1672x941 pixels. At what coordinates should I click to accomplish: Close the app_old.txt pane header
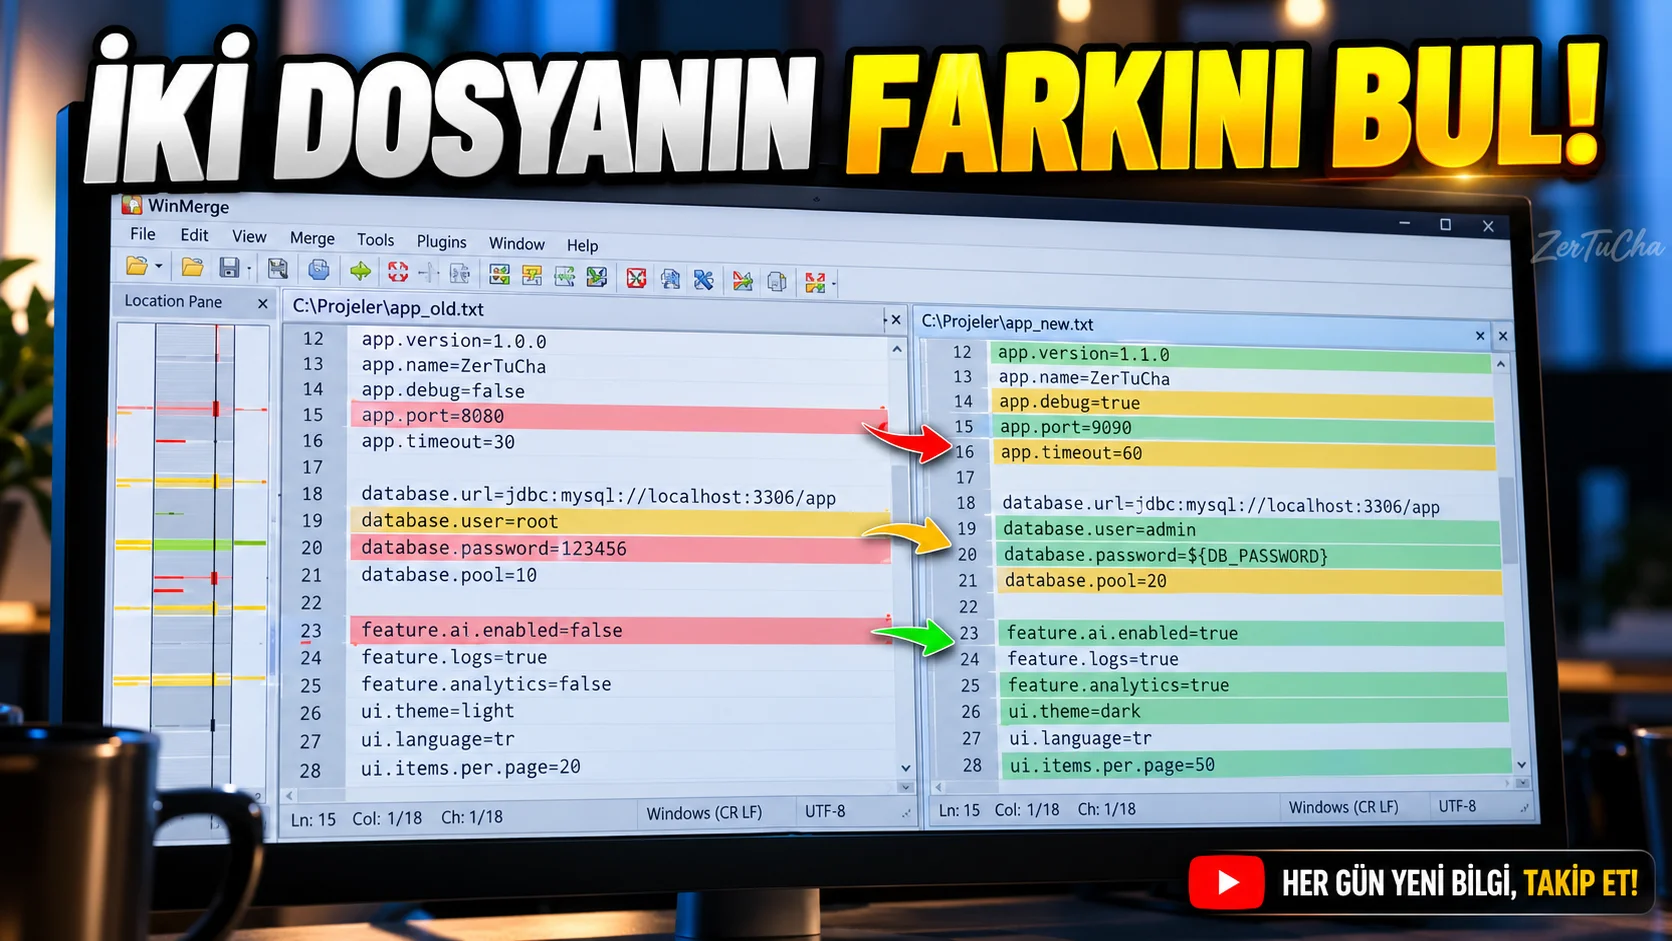(x=896, y=320)
